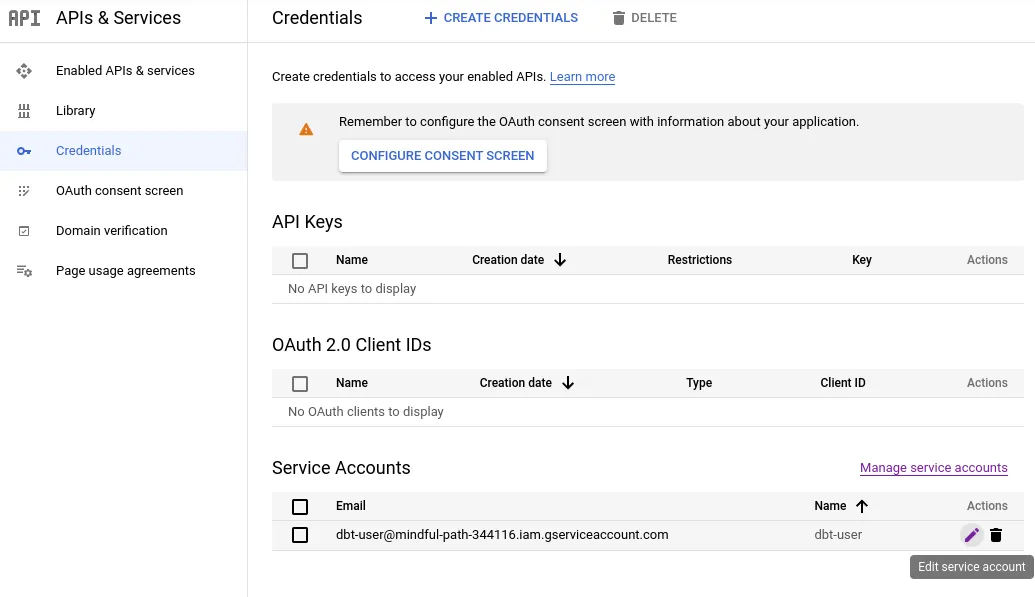This screenshot has width=1035, height=597.
Task: Open Page usage agreements
Action: click(x=125, y=271)
